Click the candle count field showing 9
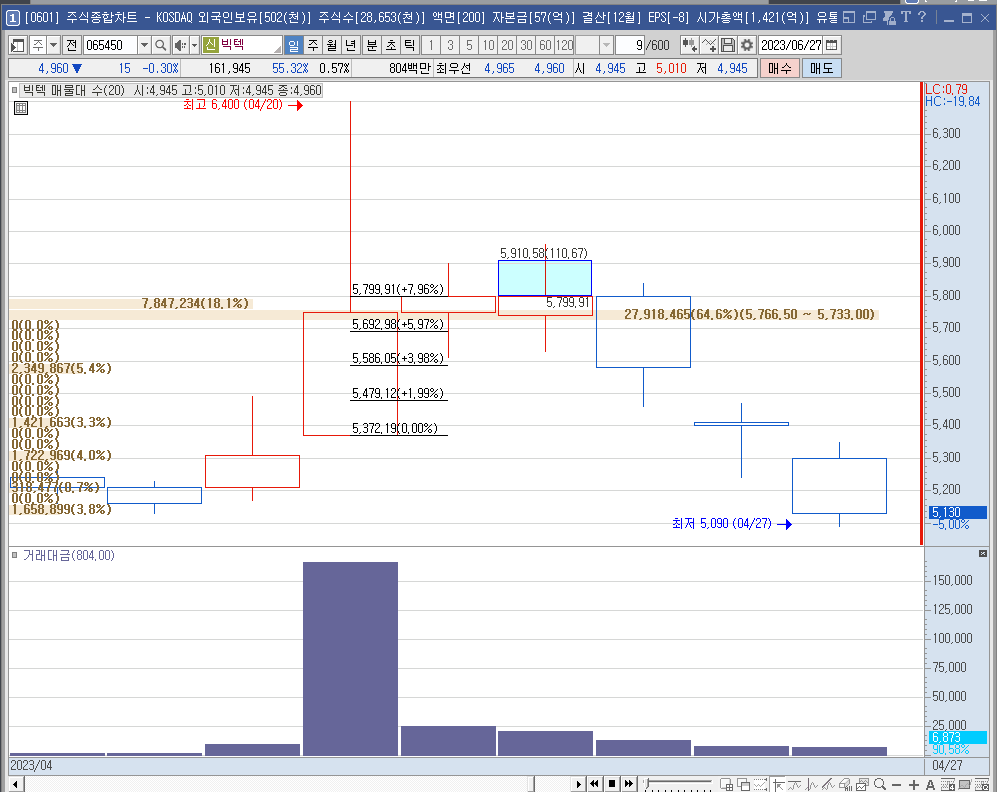The width and height of the screenshot is (997, 792). 630,45
